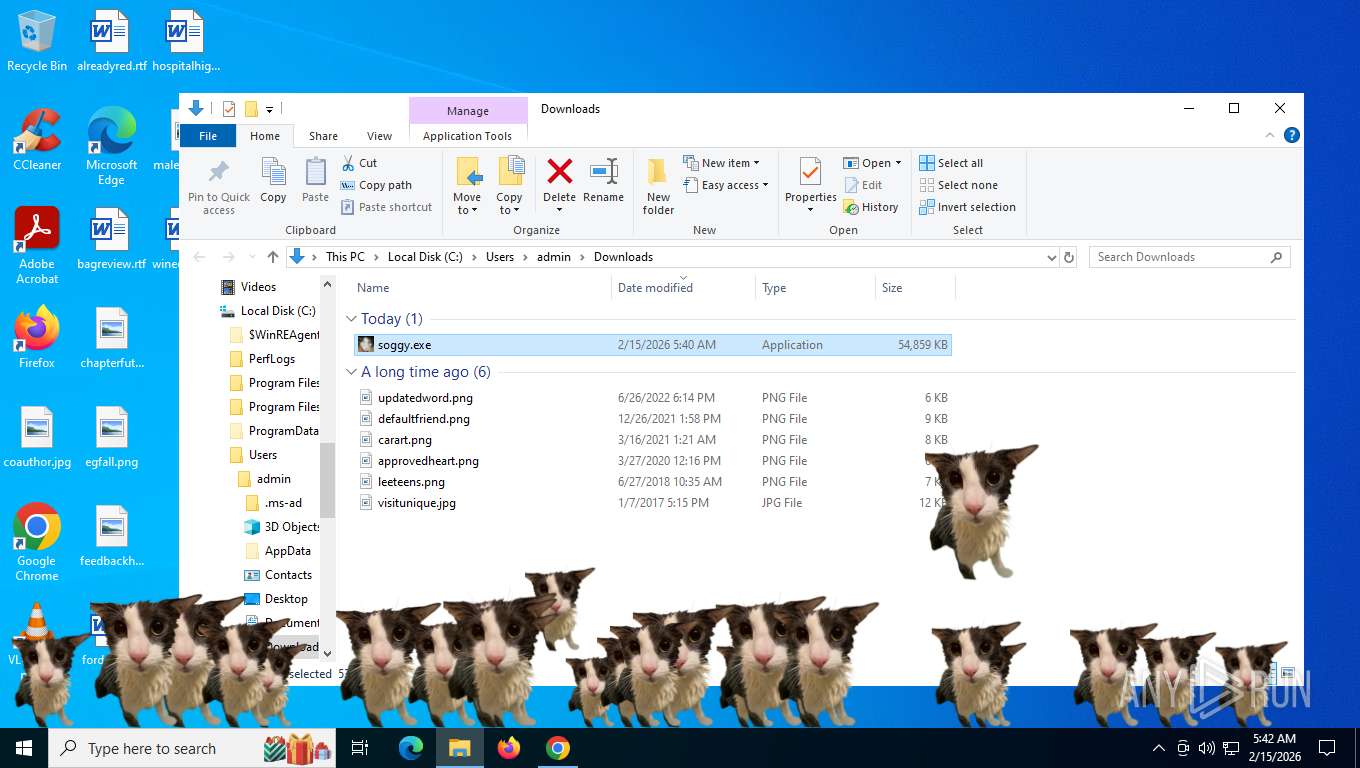
Task: Collapse the Today (1) group
Action: (x=351, y=319)
